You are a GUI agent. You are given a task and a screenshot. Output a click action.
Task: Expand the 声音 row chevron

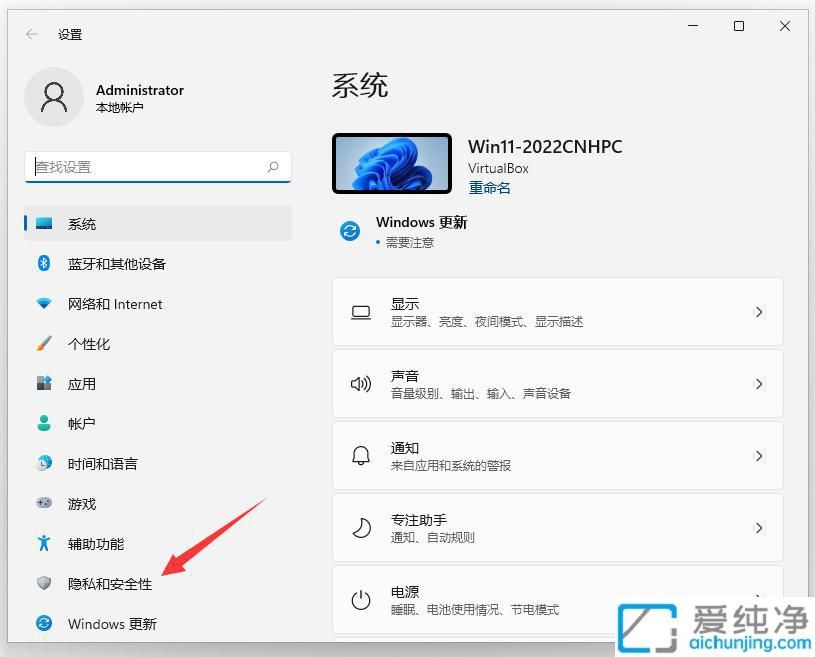(x=757, y=383)
